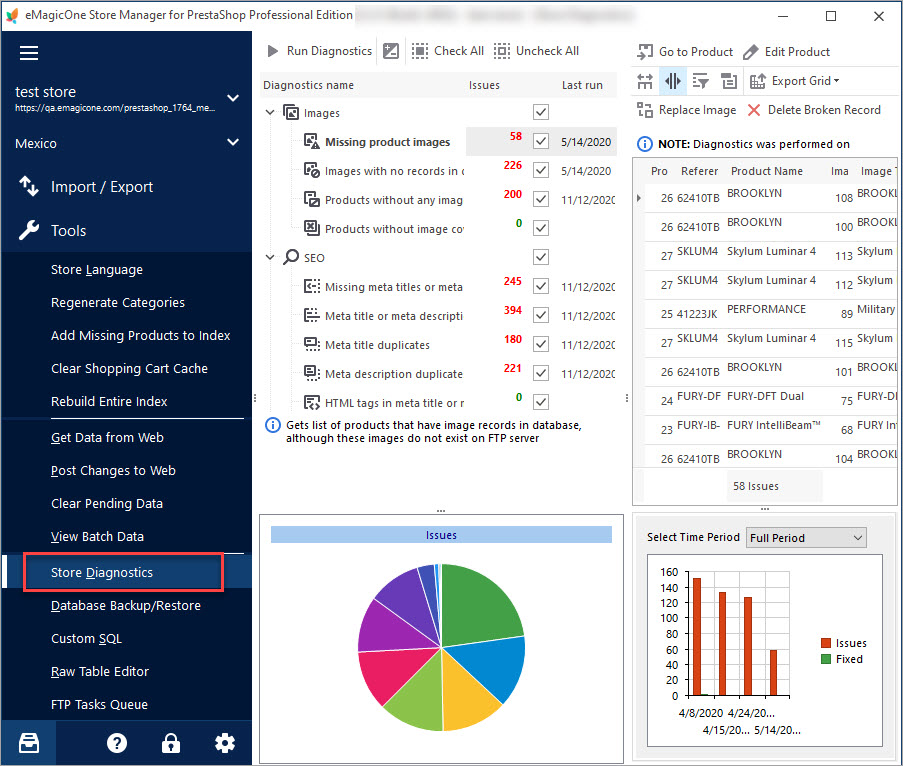Toggle the Images group checkbox
Screen dimensions: 903x766
point(541,112)
